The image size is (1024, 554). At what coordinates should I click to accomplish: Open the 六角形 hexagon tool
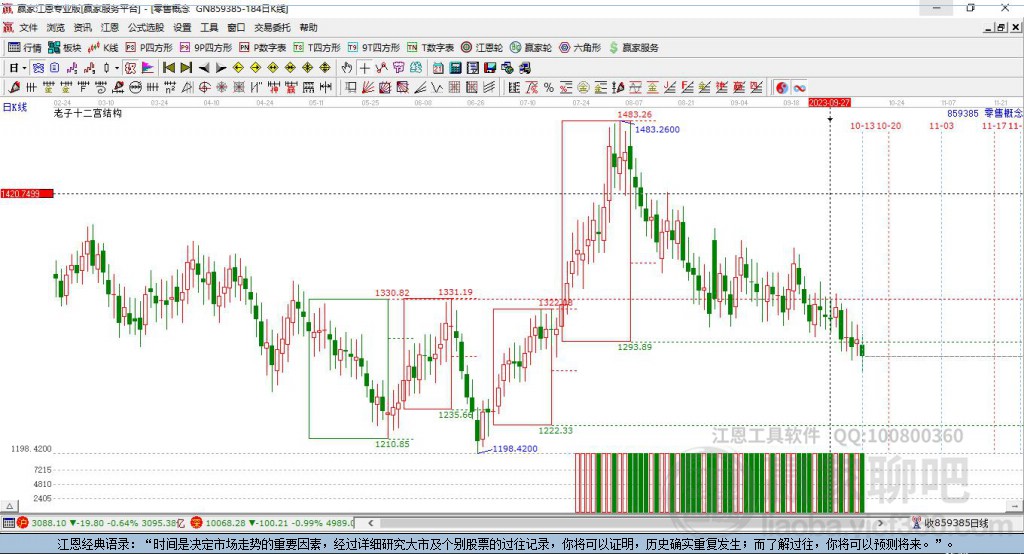580,48
